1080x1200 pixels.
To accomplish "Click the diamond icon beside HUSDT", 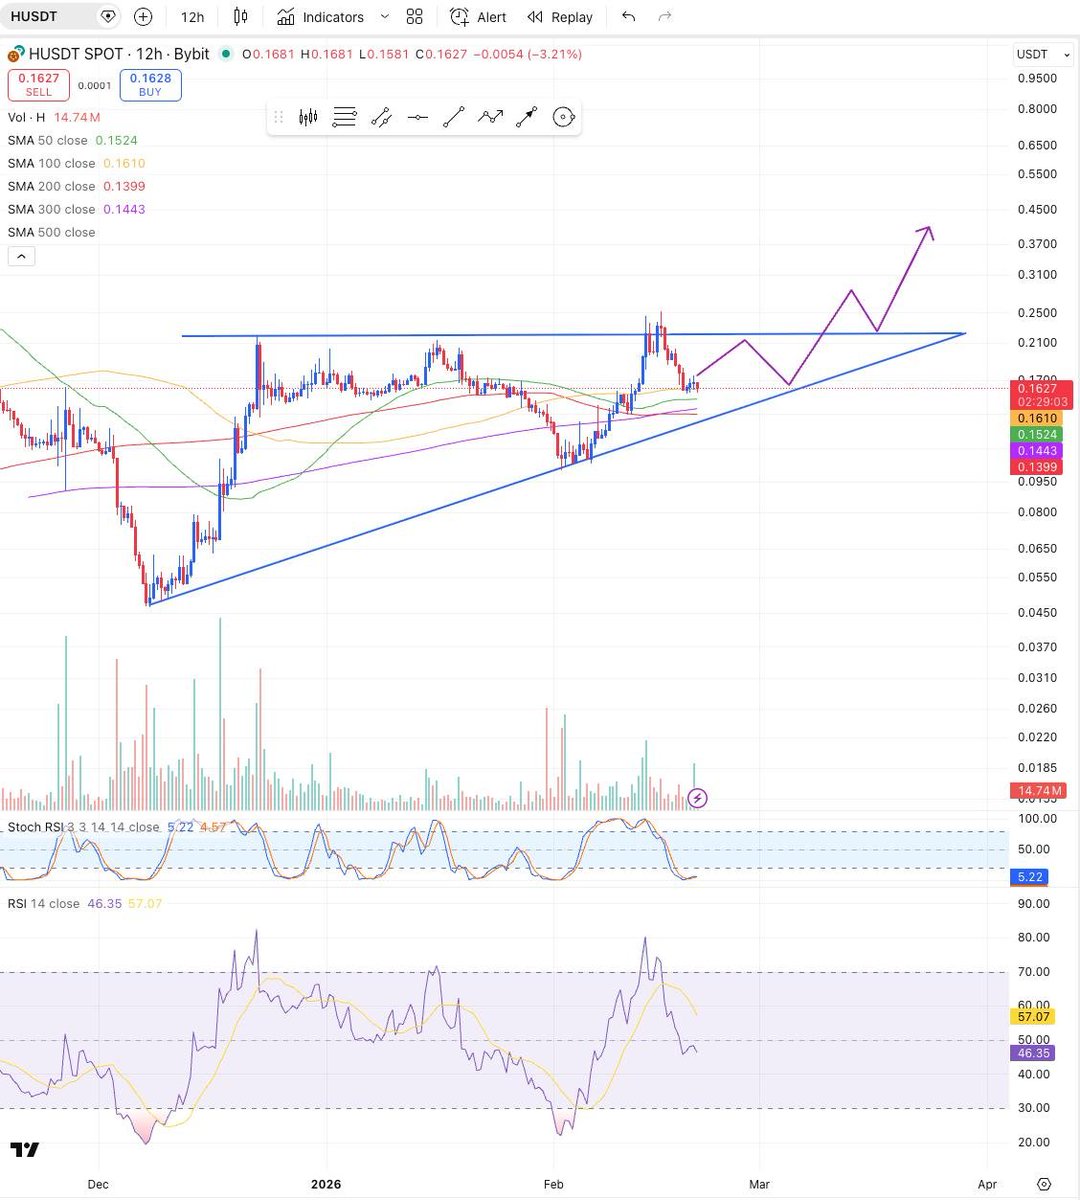I will 109,17.
